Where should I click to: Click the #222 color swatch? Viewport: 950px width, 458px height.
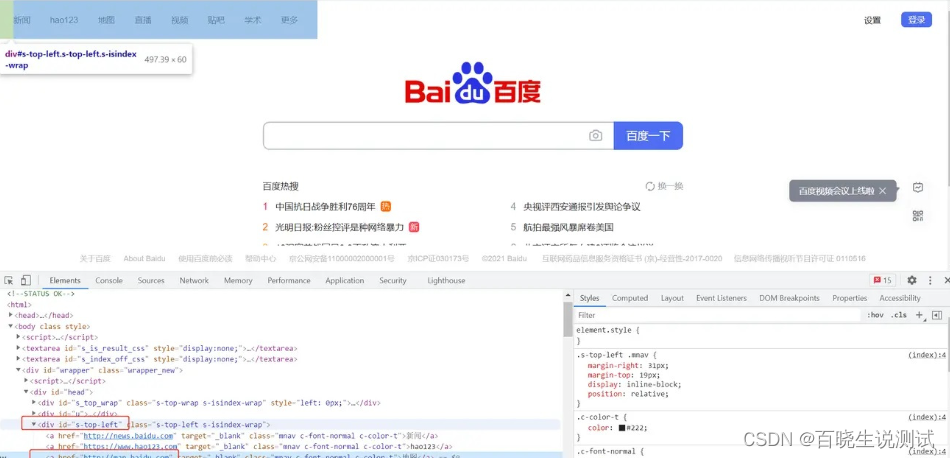pyautogui.click(x=622, y=428)
